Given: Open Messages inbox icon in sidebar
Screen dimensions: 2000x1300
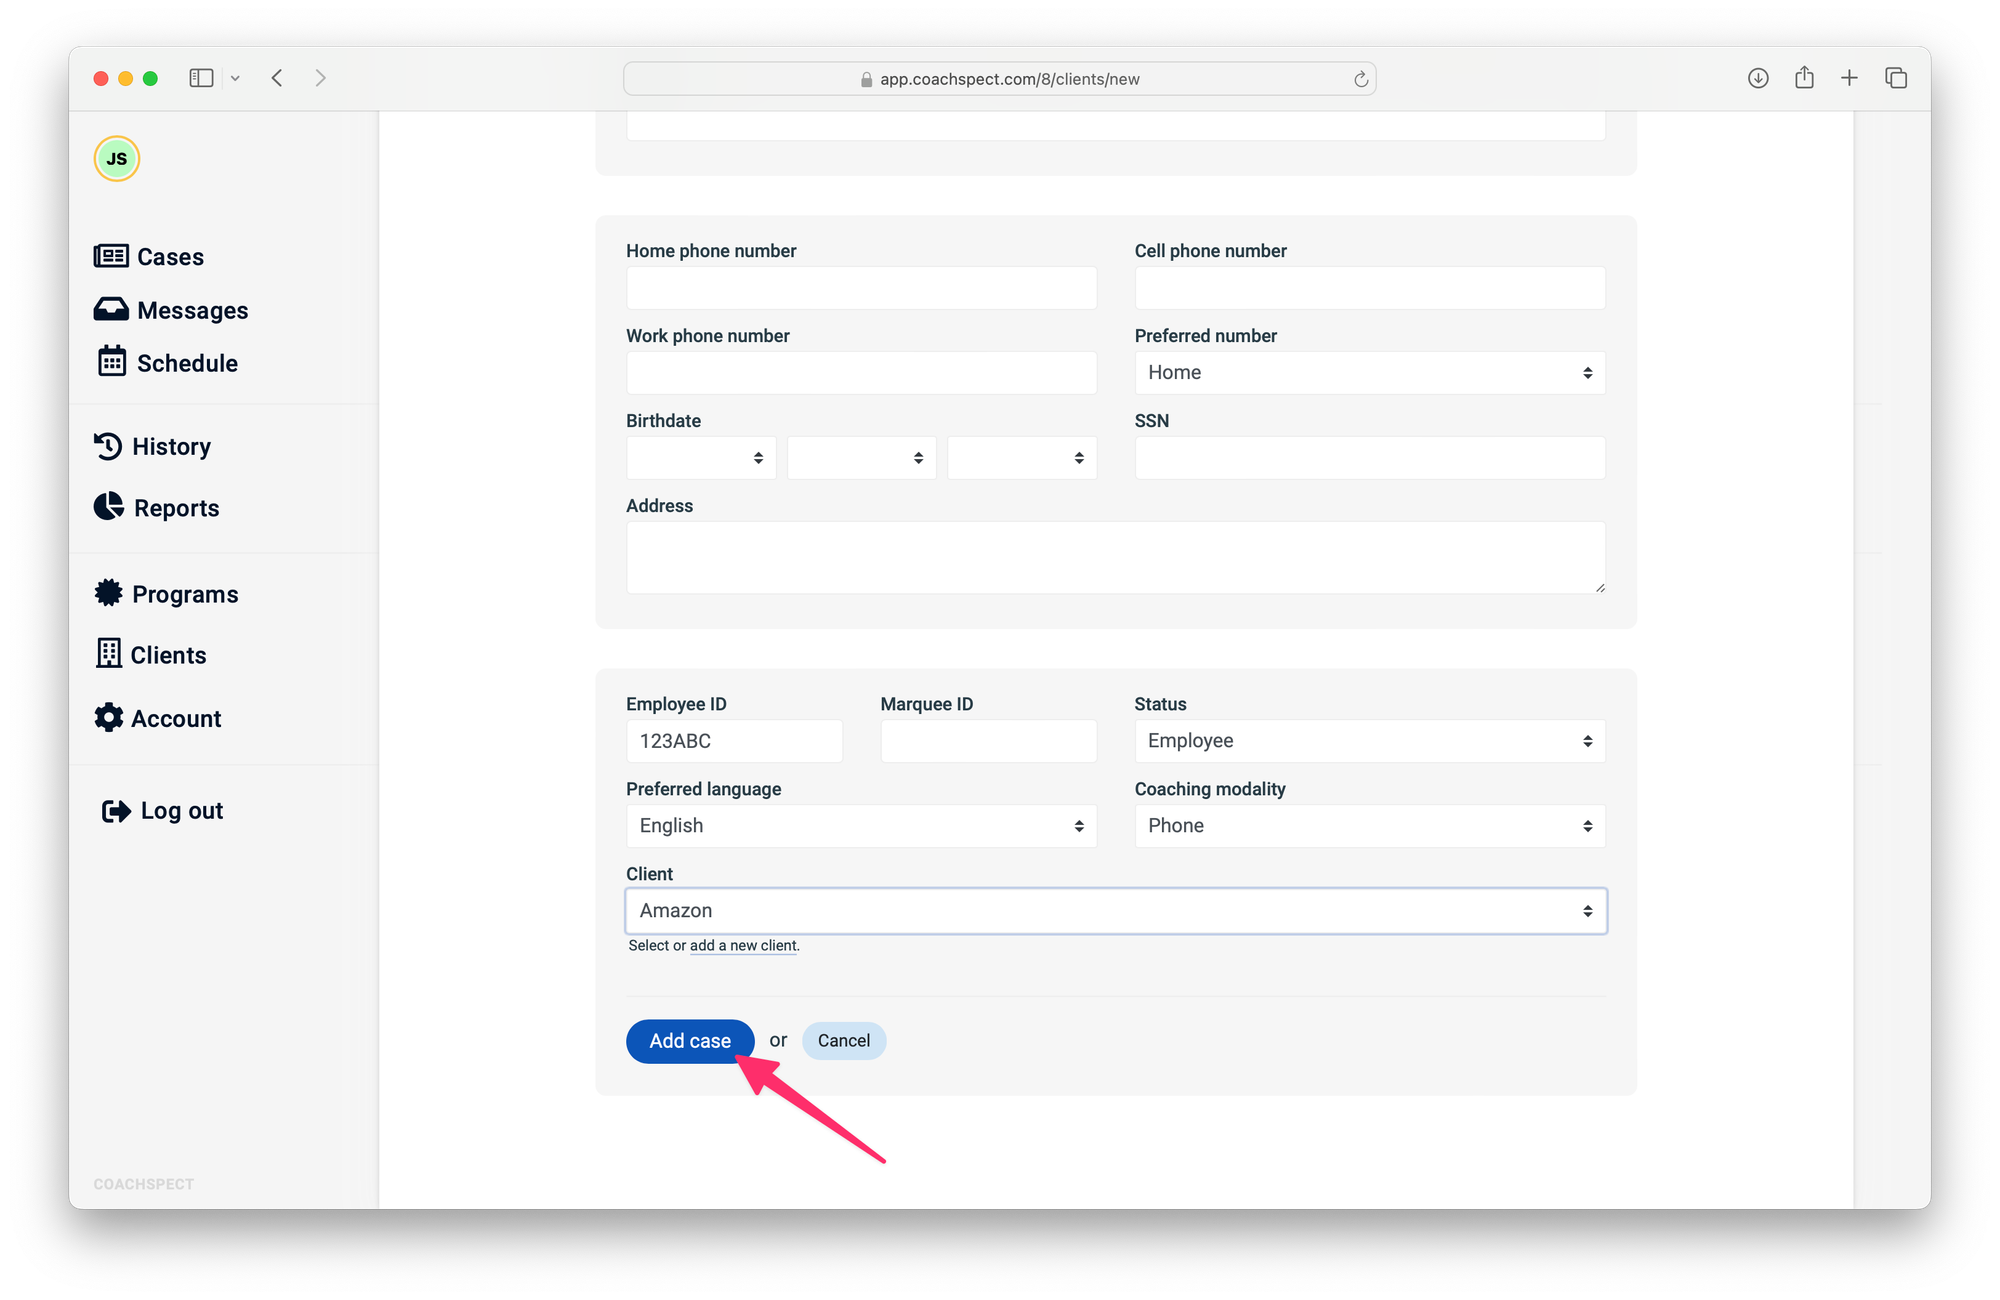Looking at the screenshot, I should click(111, 309).
